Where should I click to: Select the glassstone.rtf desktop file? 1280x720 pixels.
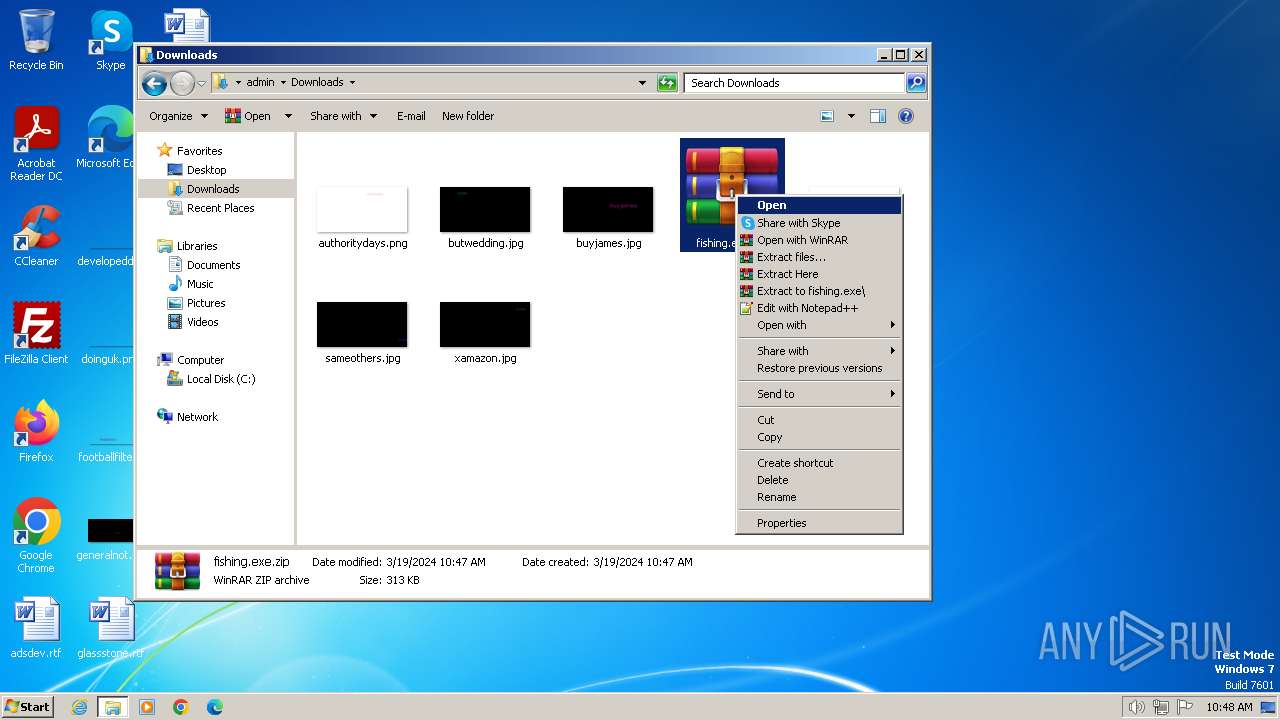[x=110, y=628]
